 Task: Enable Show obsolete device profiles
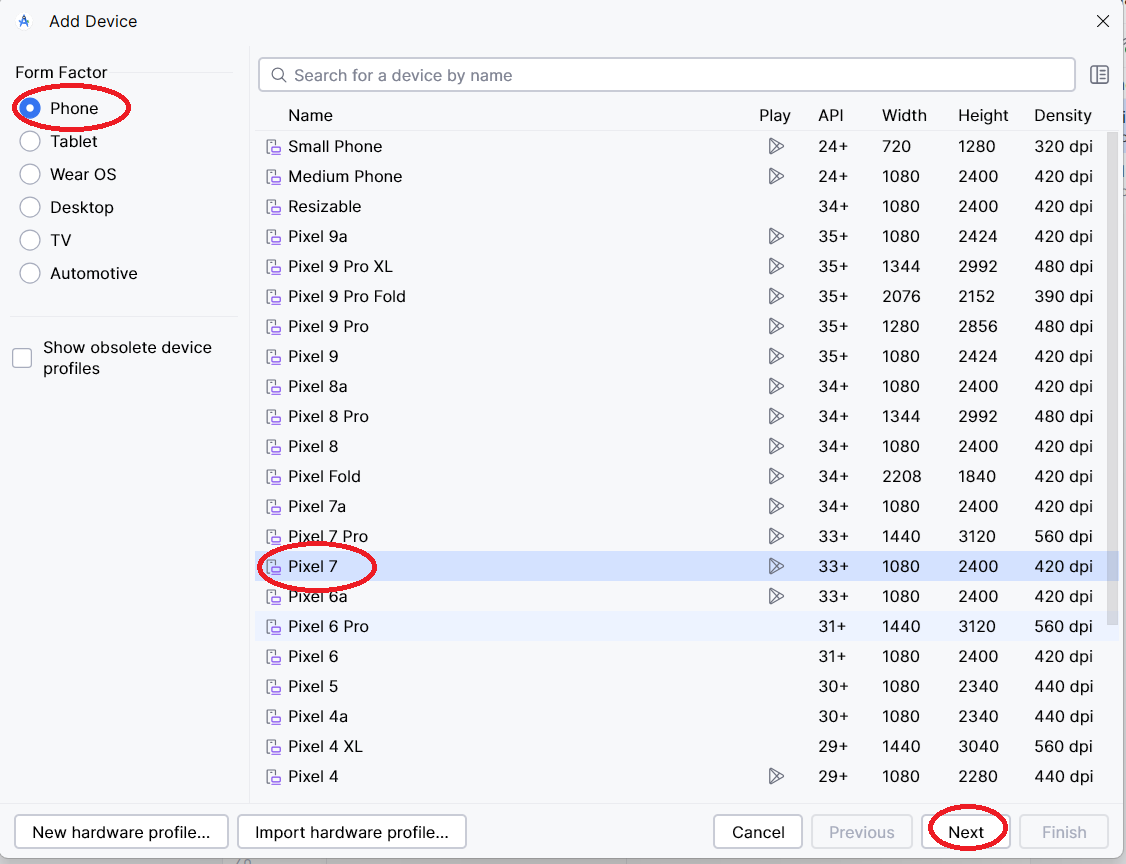coord(22,358)
